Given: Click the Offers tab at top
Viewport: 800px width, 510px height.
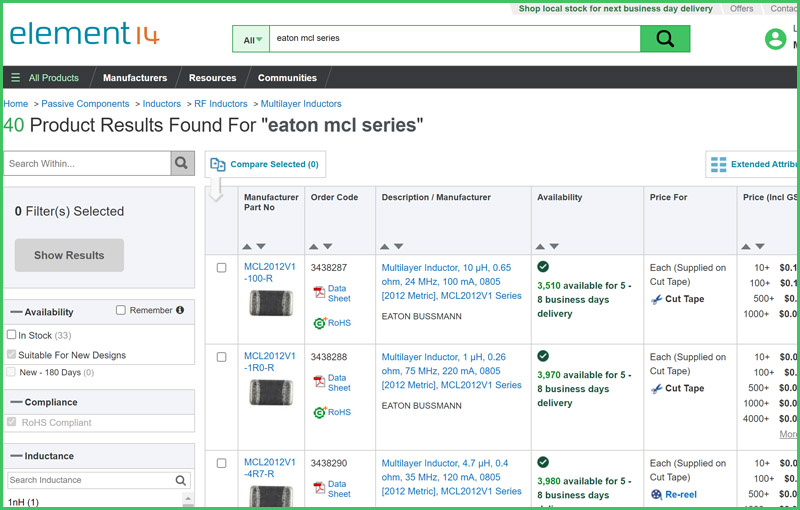Looking at the screenshot, I should tap(741, 9).
